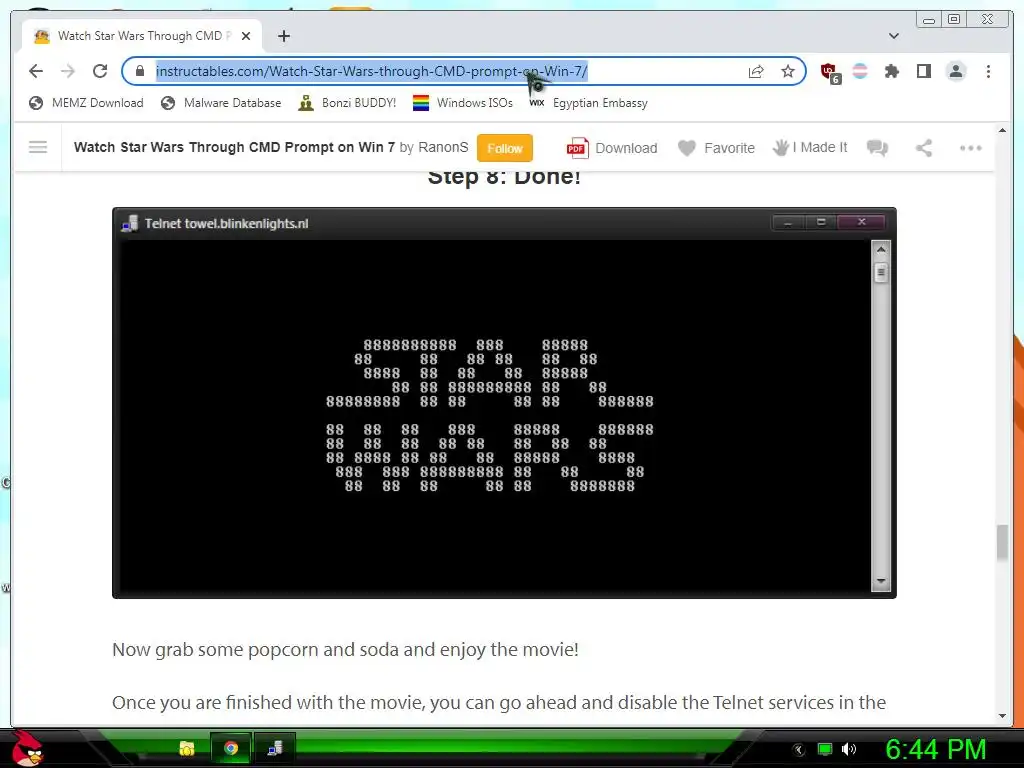
Task: Open the volume speaker tray icon
Action: pos(849,749)
